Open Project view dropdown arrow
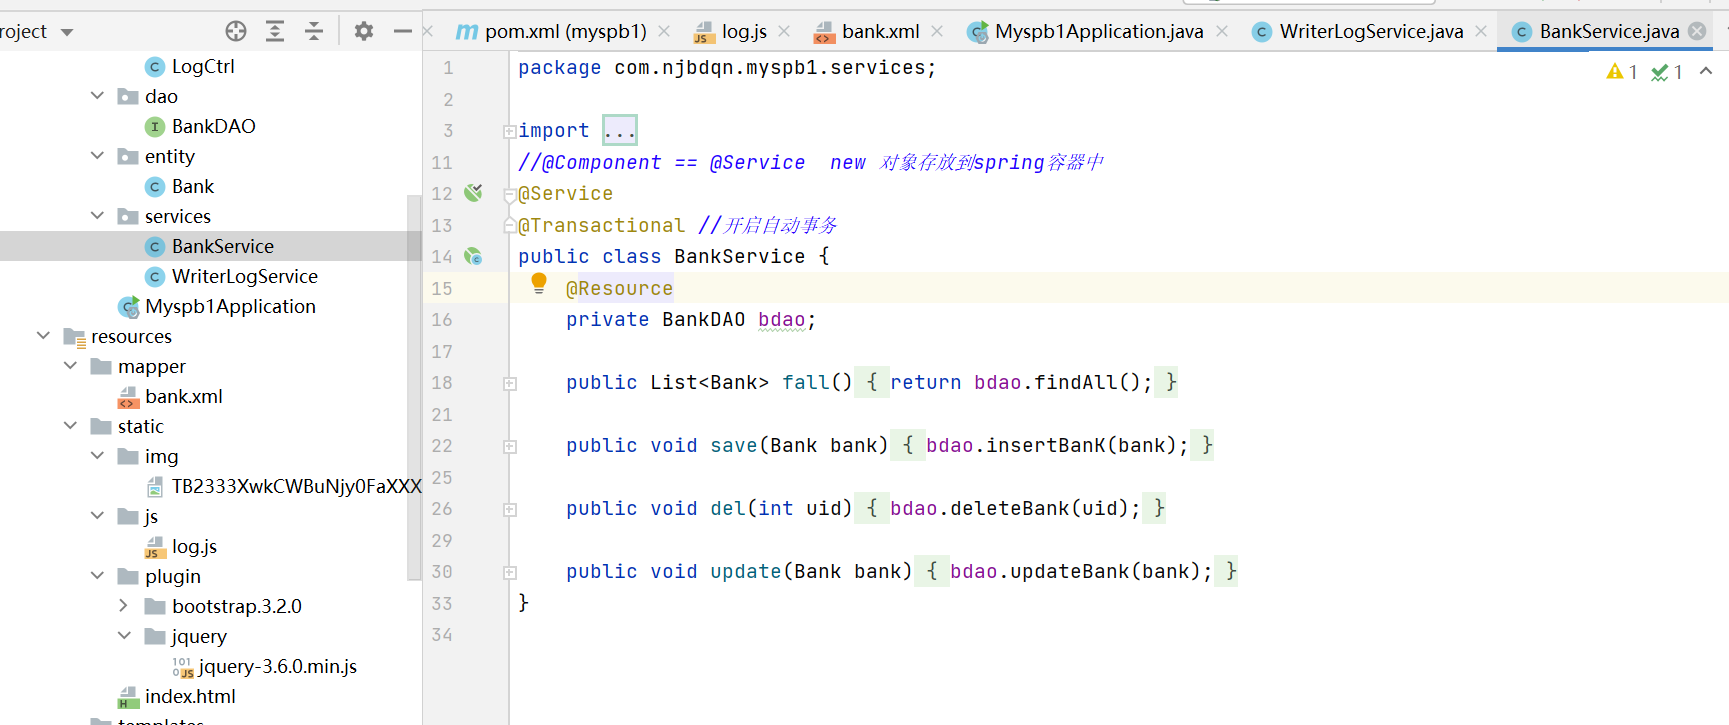 (x=67, y=32)
